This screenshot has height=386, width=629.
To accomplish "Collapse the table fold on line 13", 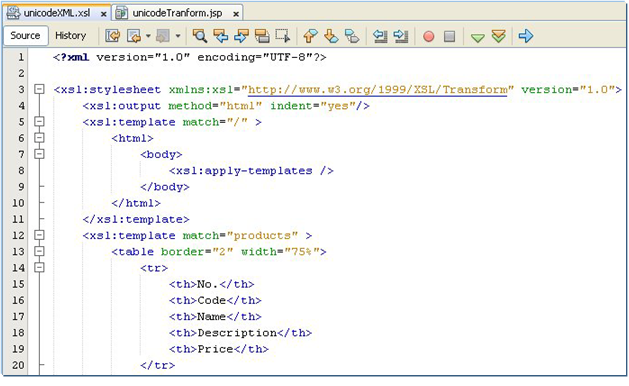I will tap(39, 251).
